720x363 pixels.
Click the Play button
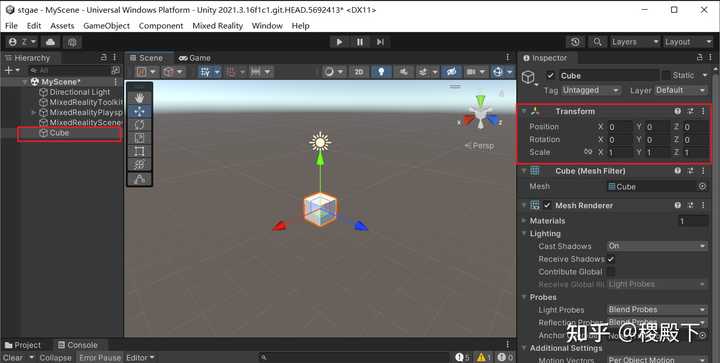[339, 42]
